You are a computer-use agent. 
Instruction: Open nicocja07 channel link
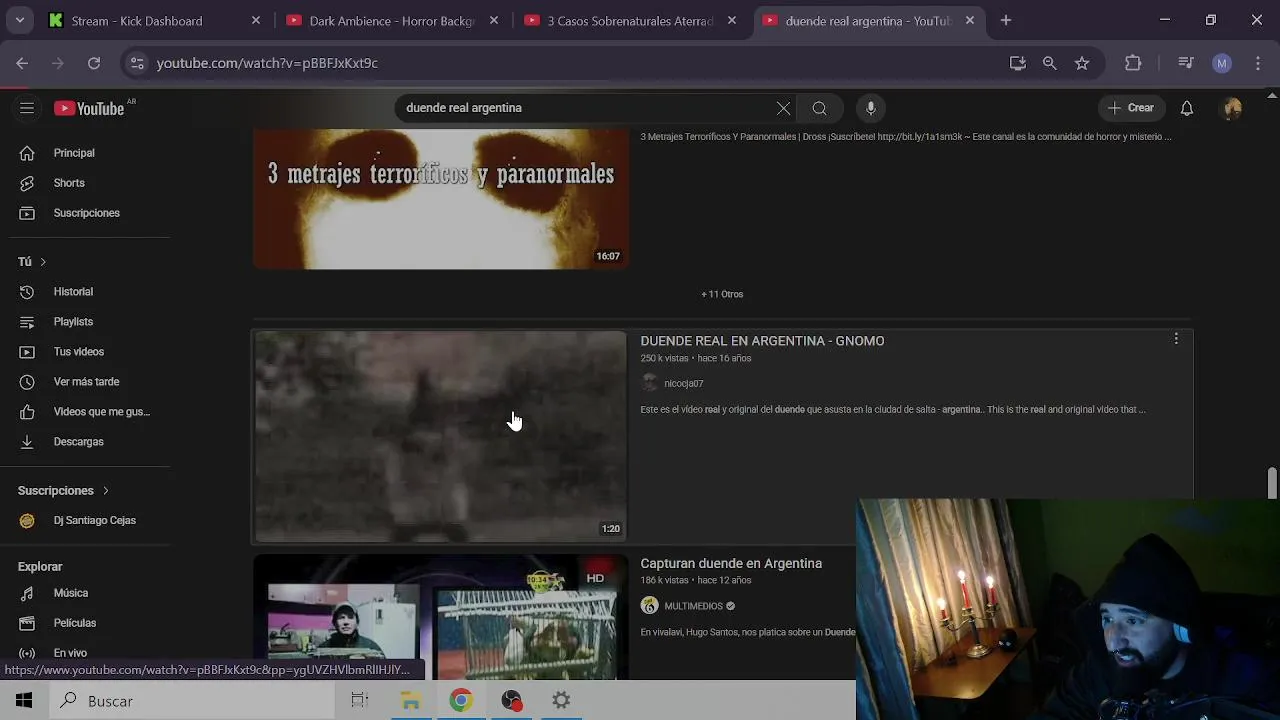(x=684, y=383)
